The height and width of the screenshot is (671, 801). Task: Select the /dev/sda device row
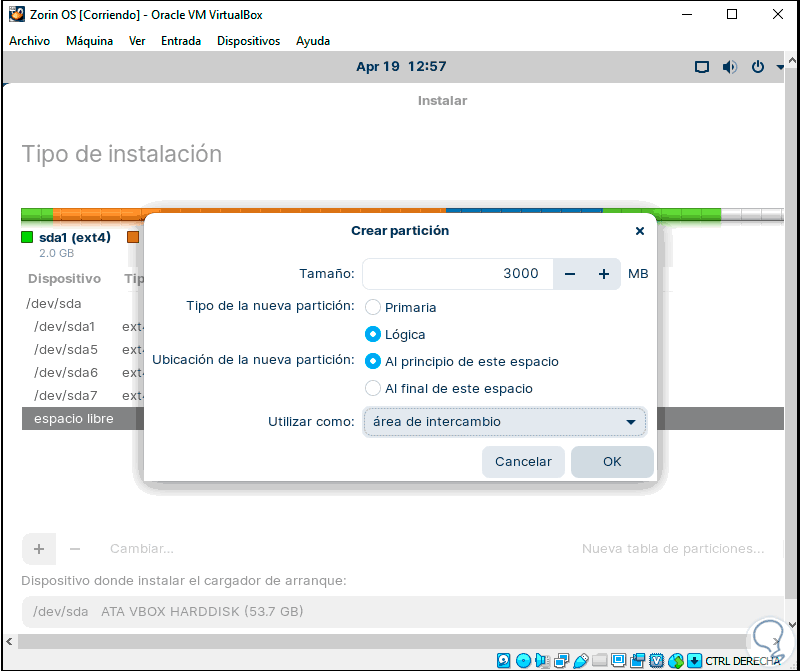click(54, 304)
